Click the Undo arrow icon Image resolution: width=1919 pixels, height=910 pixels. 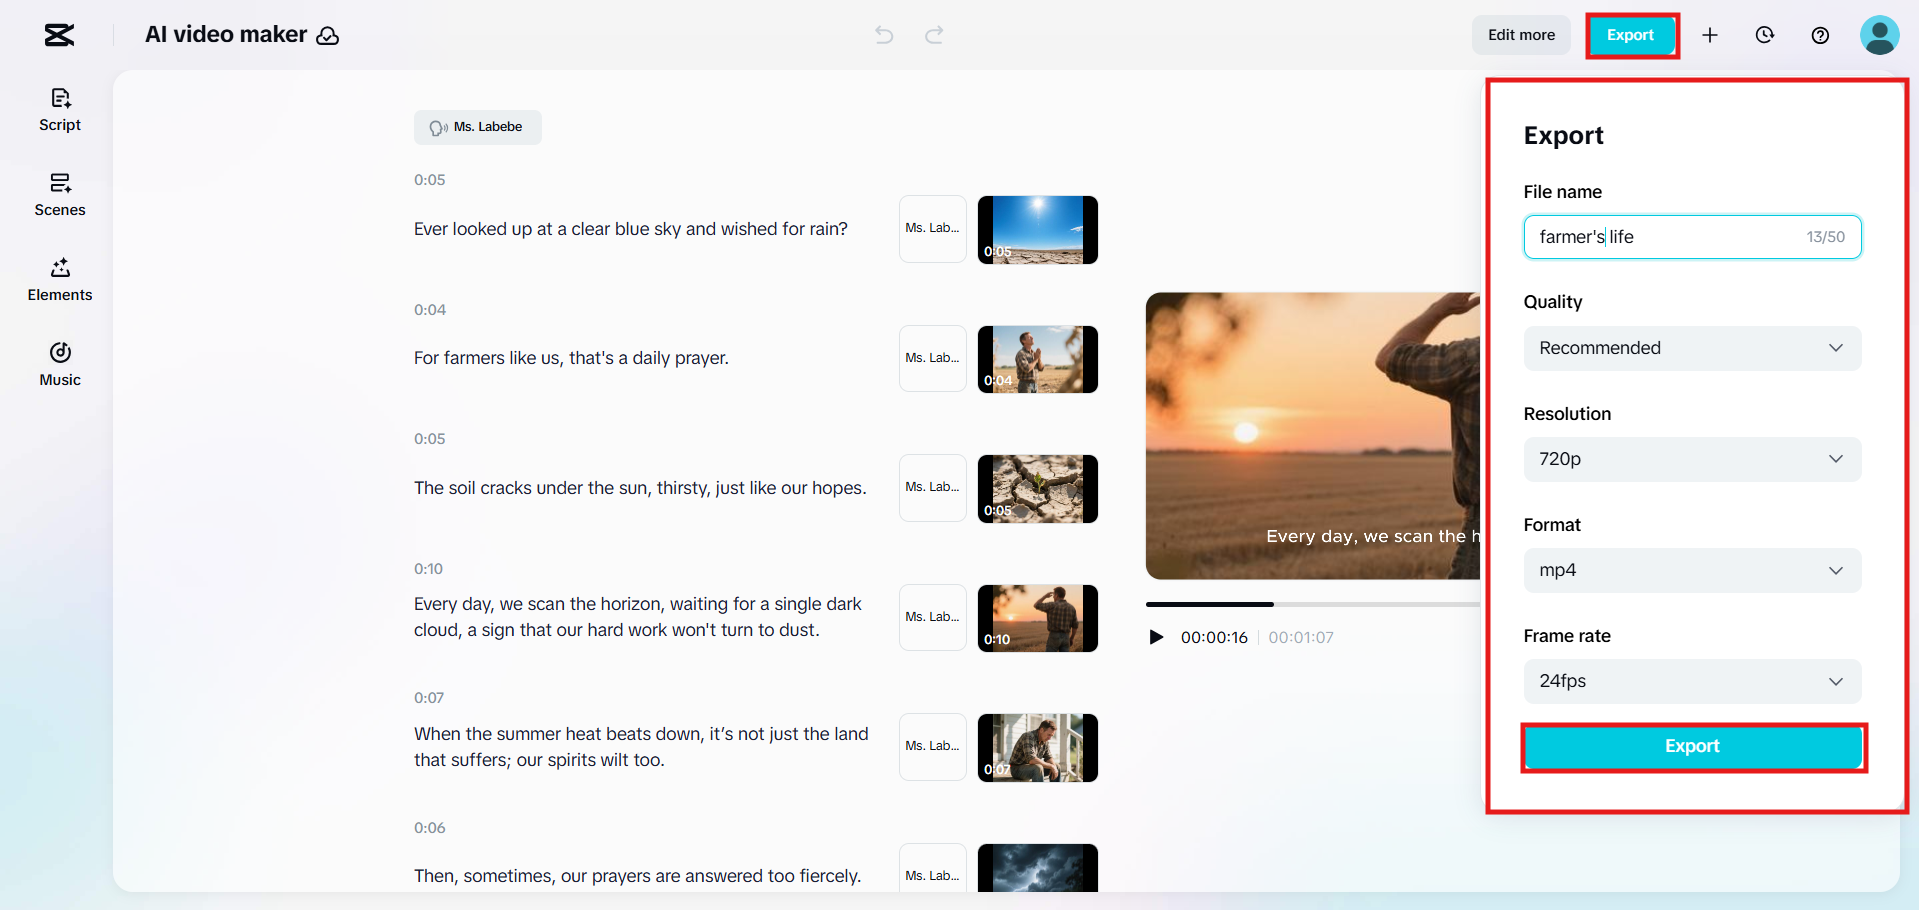883,35
